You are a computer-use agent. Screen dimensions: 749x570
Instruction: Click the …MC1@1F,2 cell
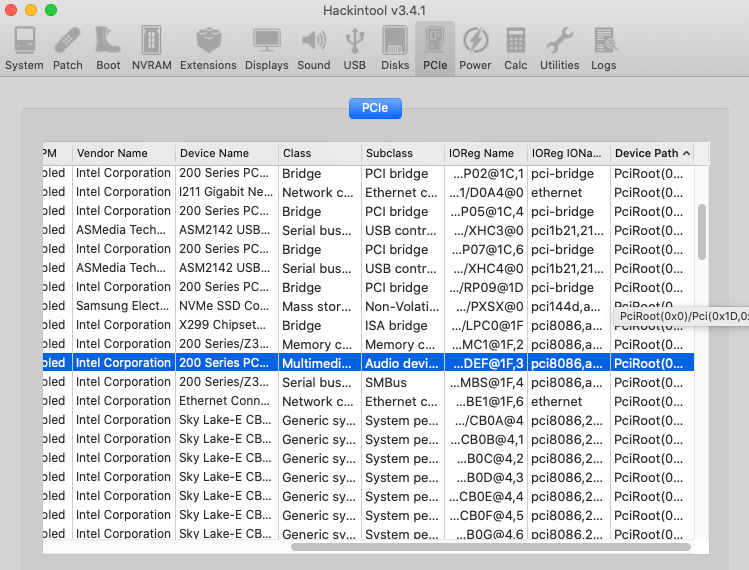point(487,344)
